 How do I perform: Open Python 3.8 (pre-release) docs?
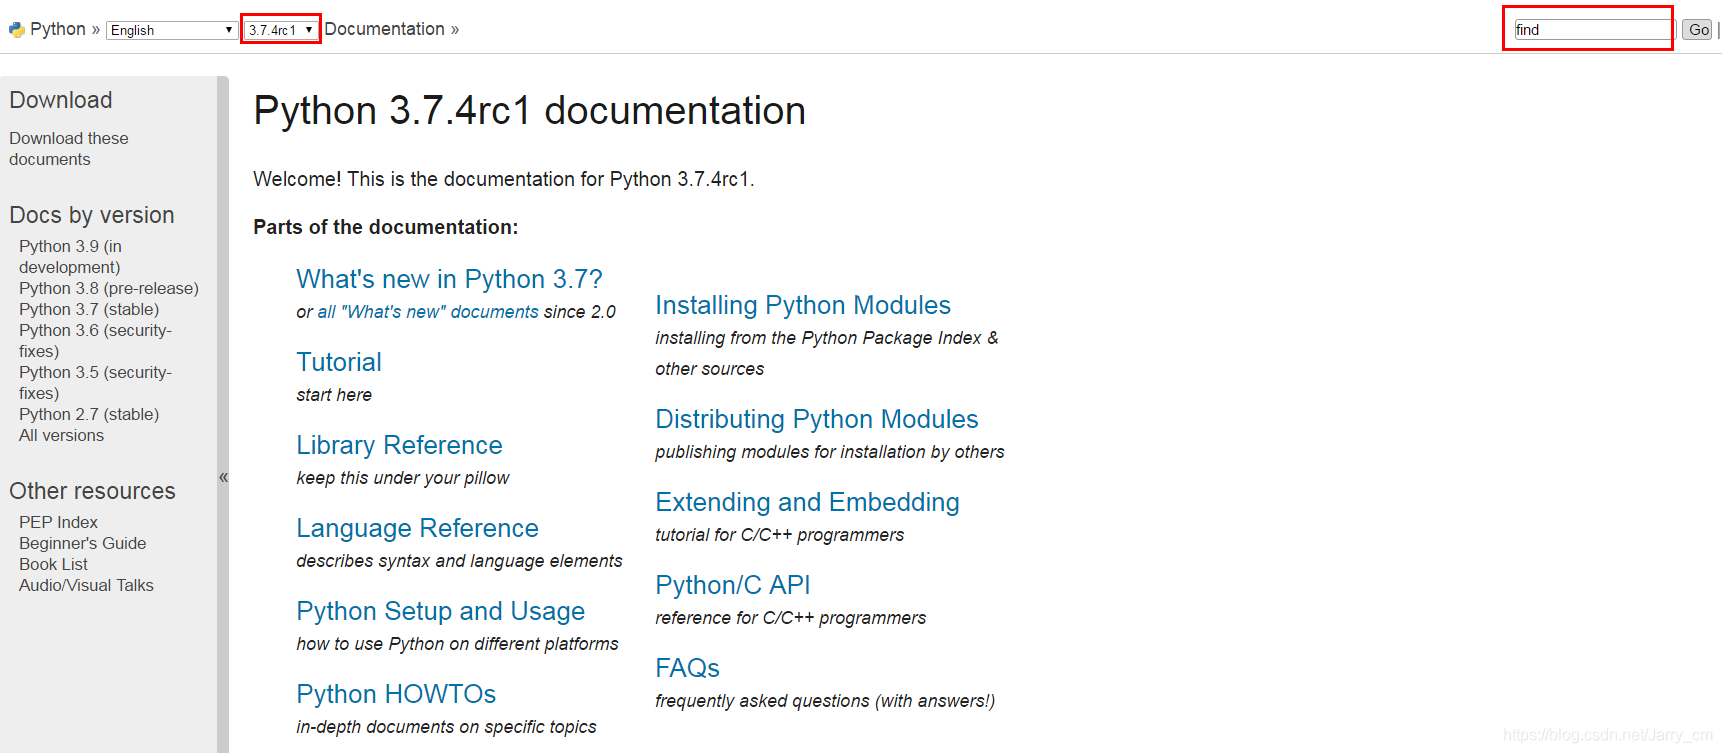(x=109, y=288)
